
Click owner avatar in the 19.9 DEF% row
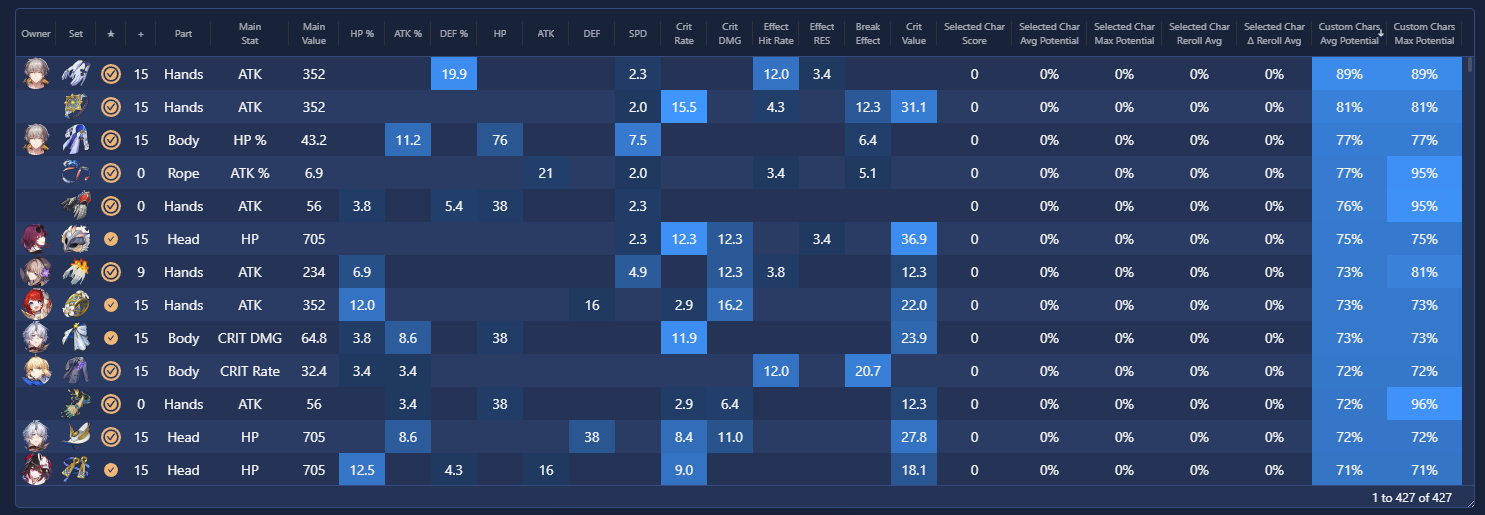[36, 74]
